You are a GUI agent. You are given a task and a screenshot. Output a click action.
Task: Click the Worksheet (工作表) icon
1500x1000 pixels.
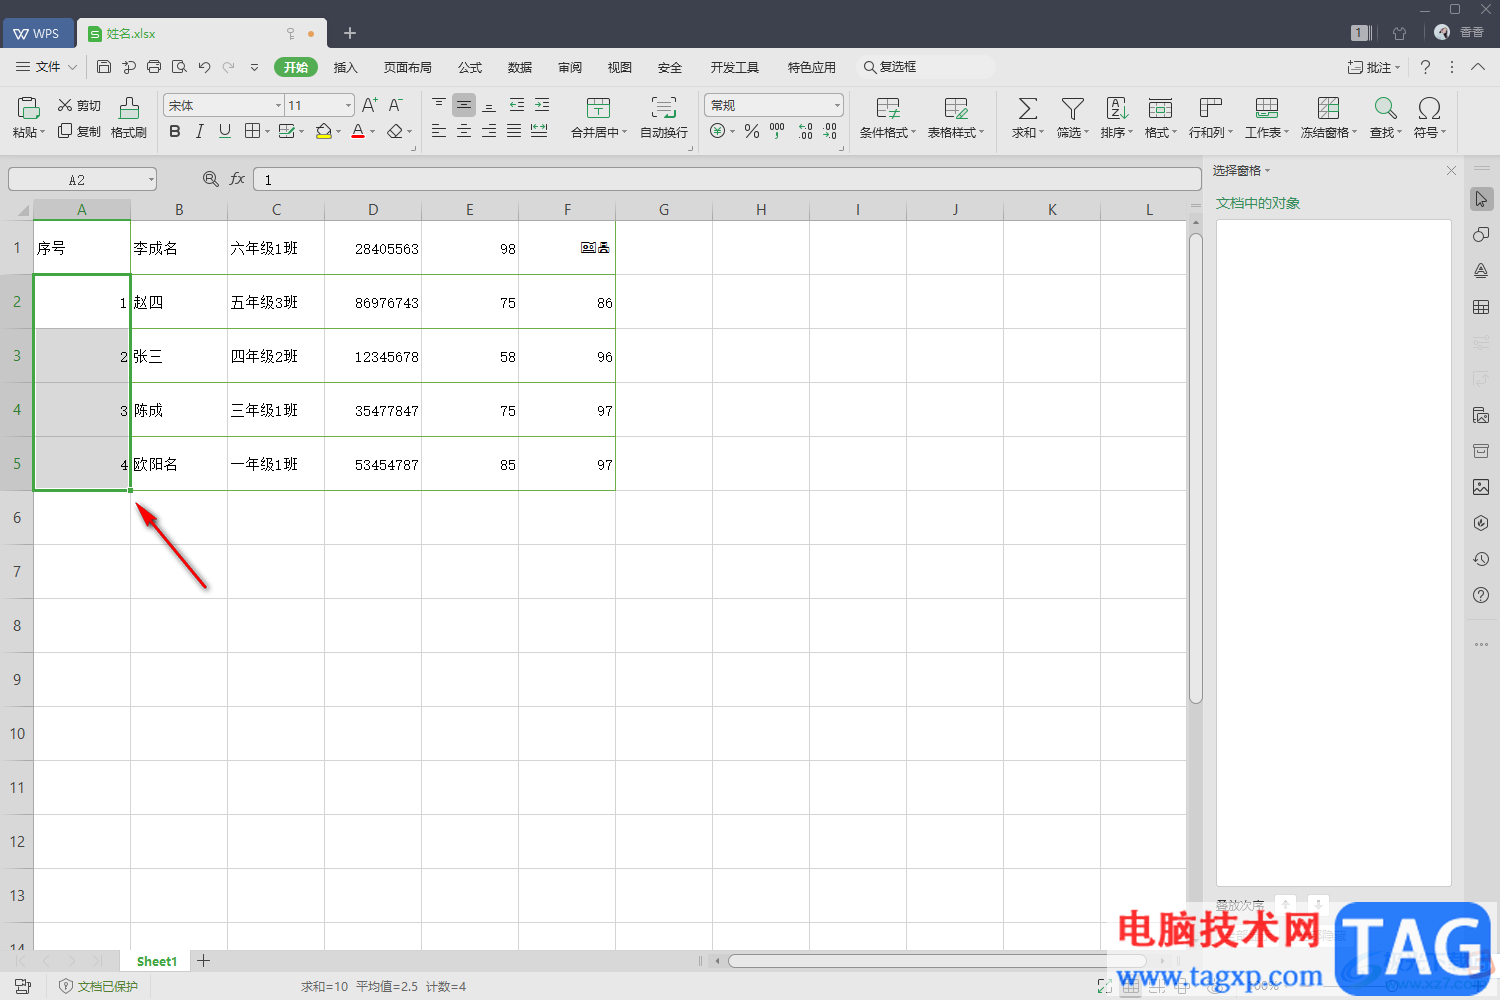click(x=1267, y=108)
